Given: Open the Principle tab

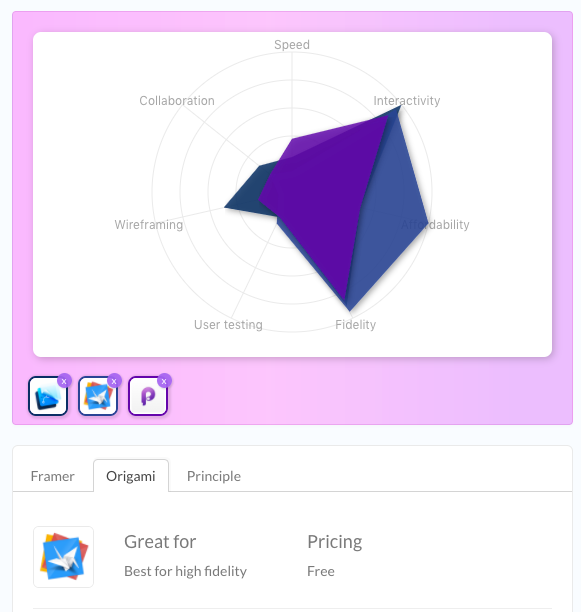Looking at the screenshot, I should tap(214, 476).
